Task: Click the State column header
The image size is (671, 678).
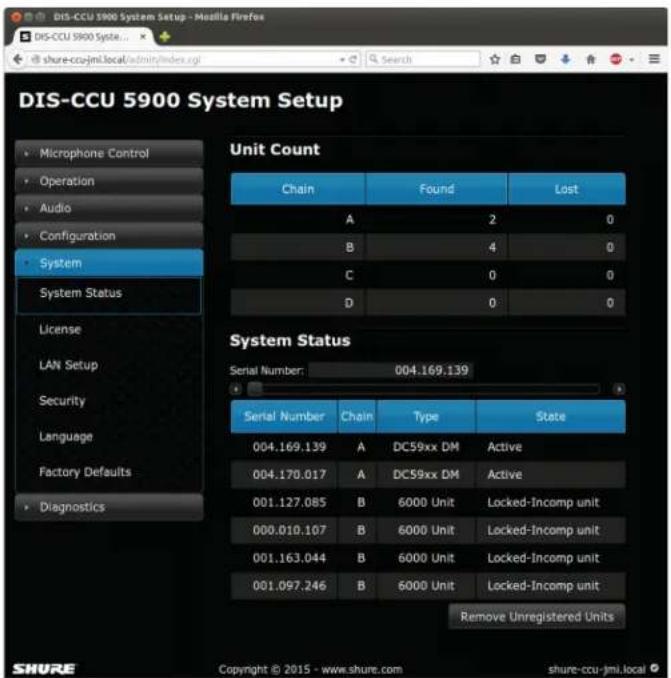Action: click(x=550, y=416)
